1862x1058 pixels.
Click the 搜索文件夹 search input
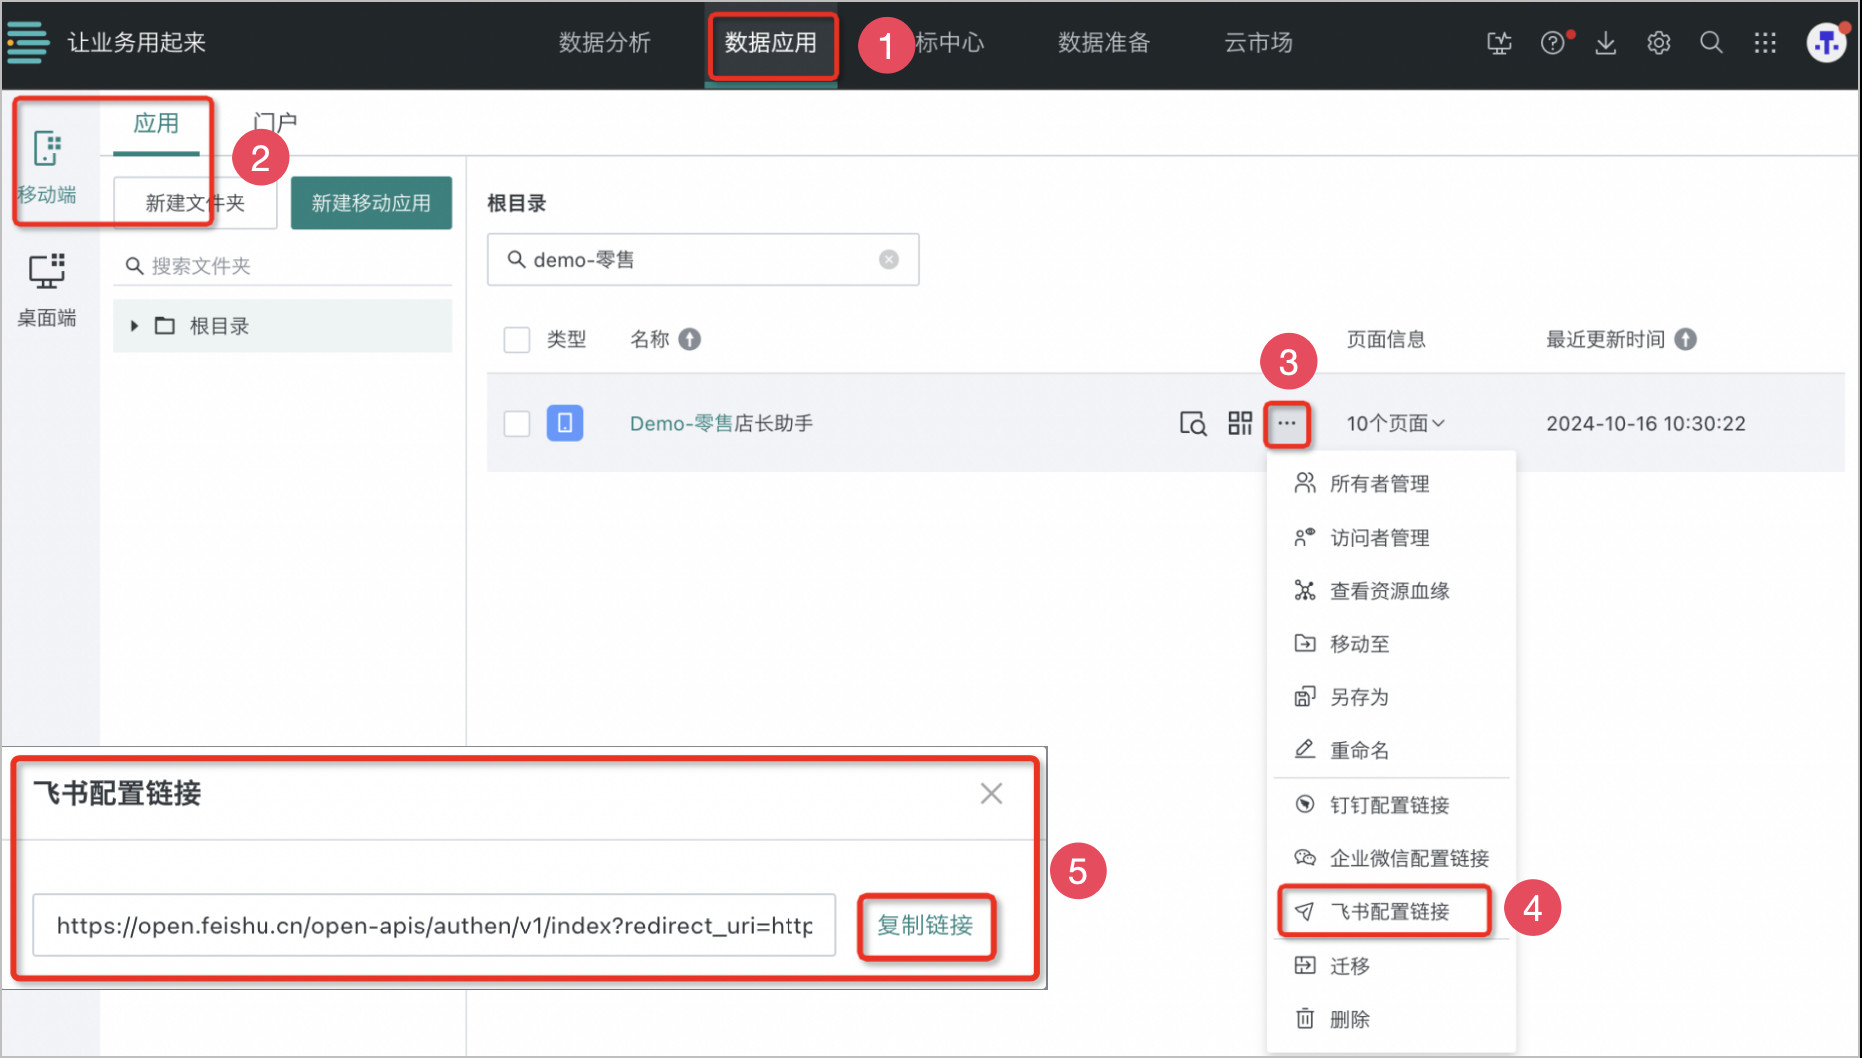tap(290, 266)
